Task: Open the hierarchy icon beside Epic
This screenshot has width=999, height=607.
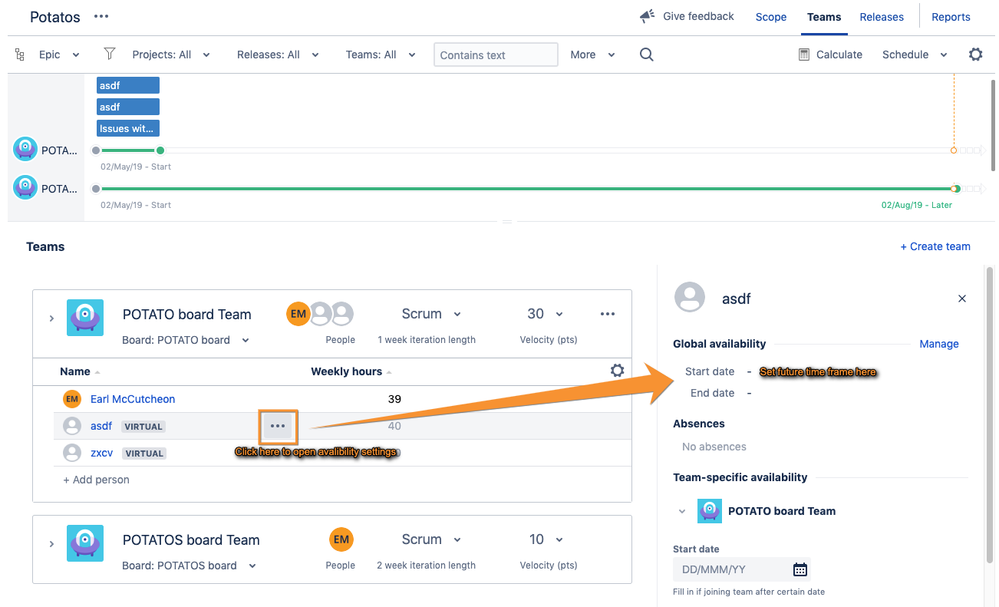Action: [x=20, y=55]
